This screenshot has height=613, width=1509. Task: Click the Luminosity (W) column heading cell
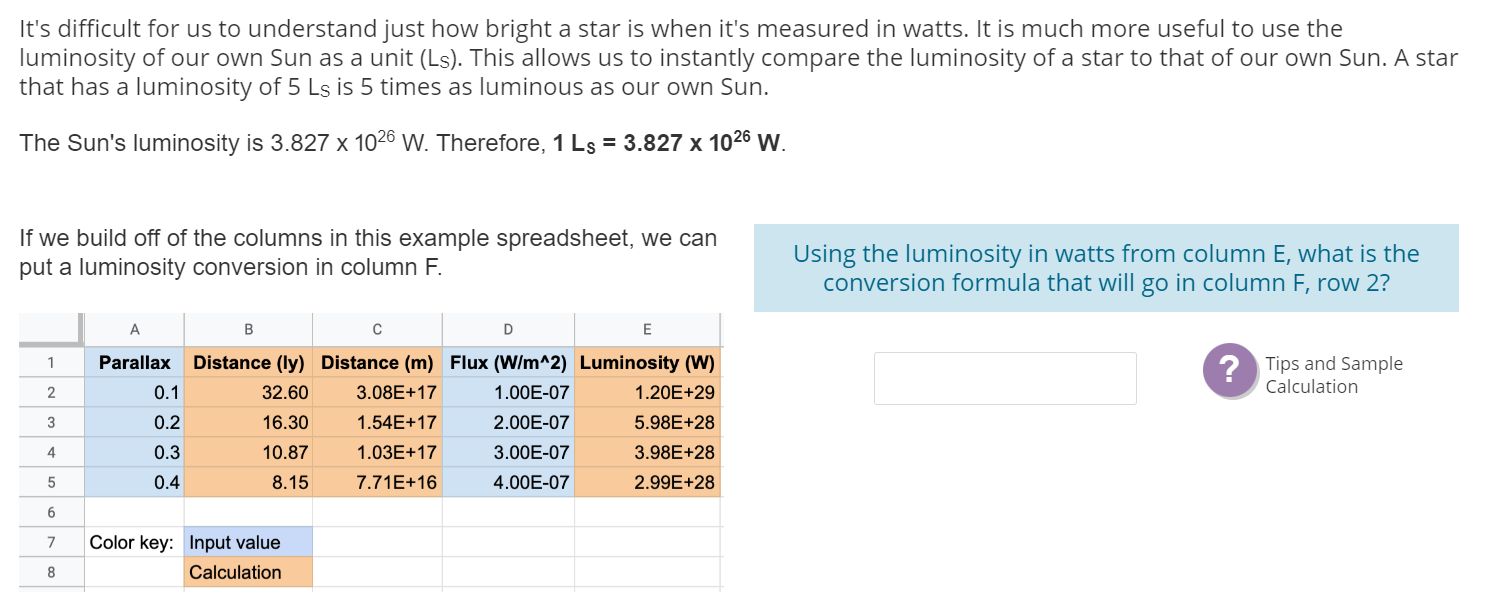tap(648, 362)
